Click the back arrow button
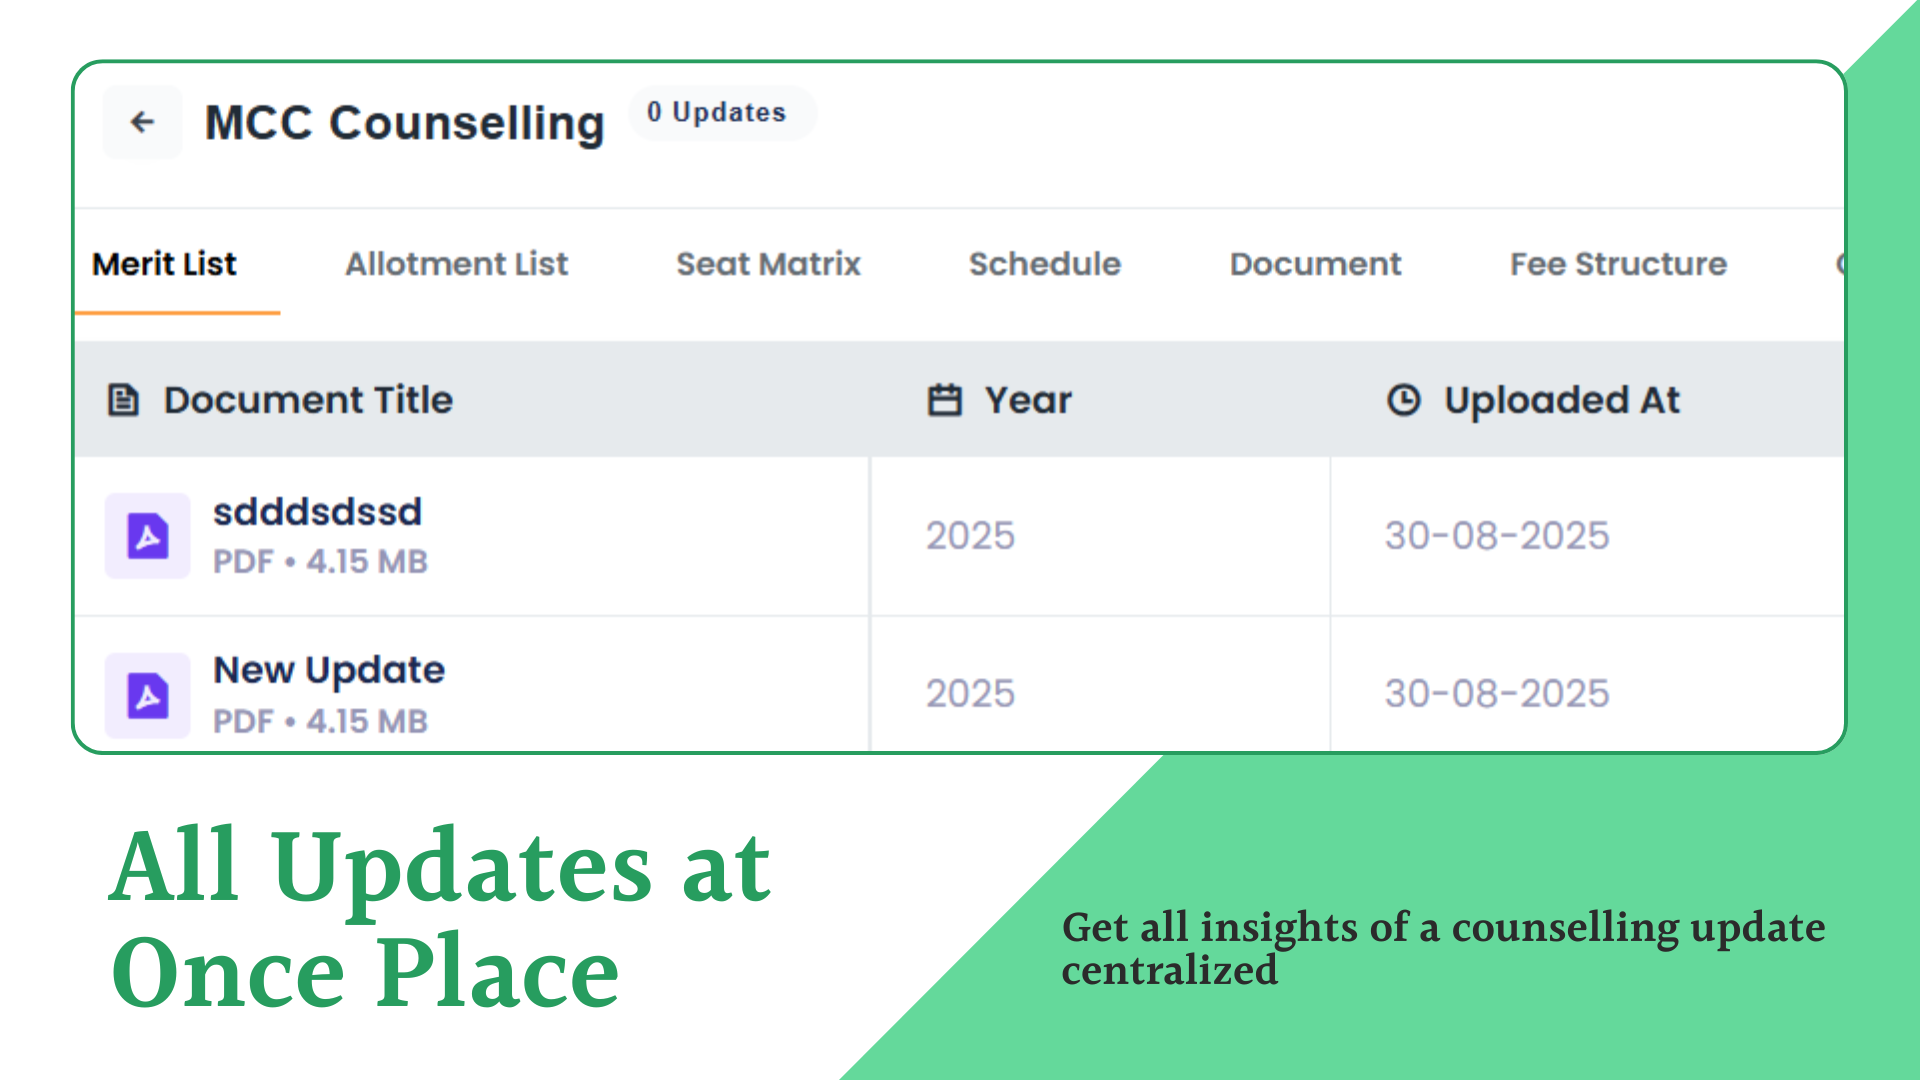This screenshot has height=1080, width=1920. (143, 123)
